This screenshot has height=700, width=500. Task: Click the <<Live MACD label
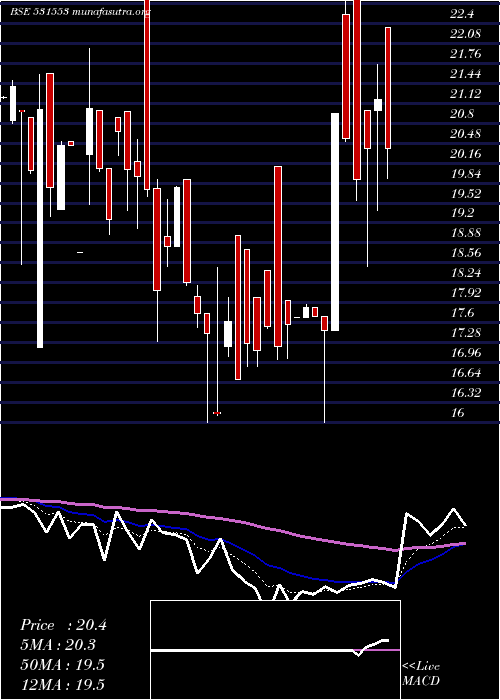click(421, 673)
